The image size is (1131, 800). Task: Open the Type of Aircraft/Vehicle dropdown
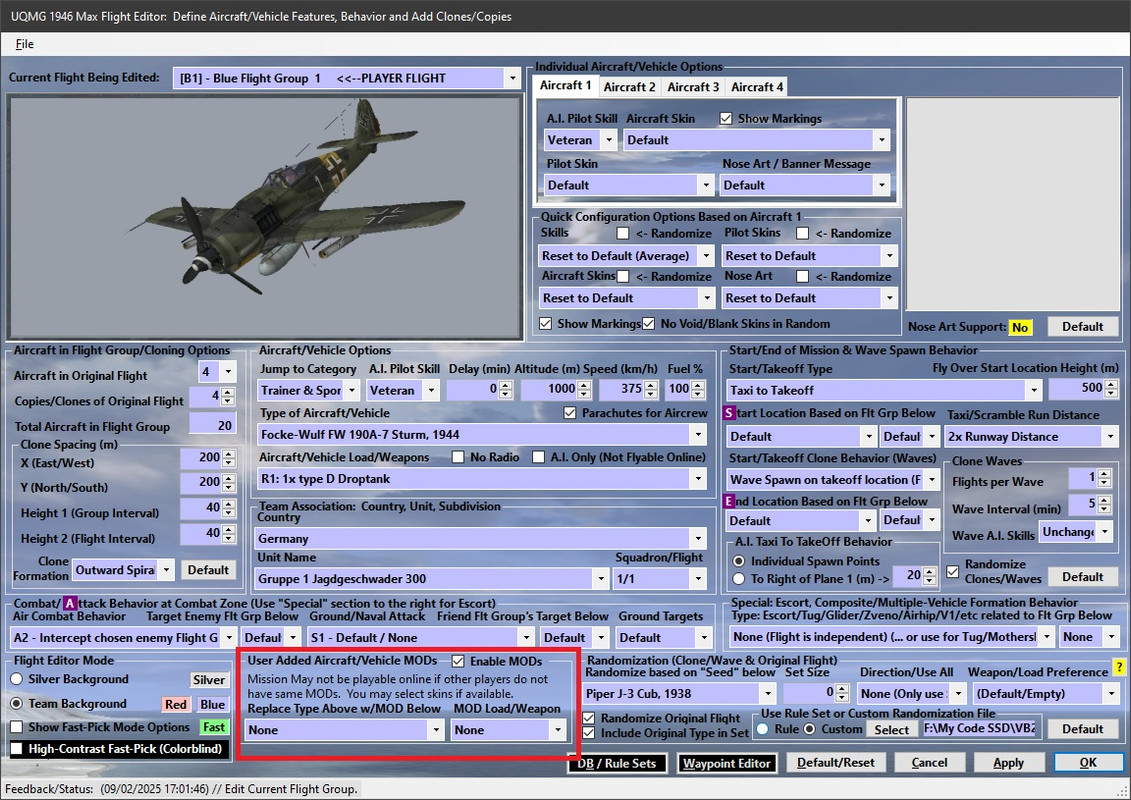point(482,434)
